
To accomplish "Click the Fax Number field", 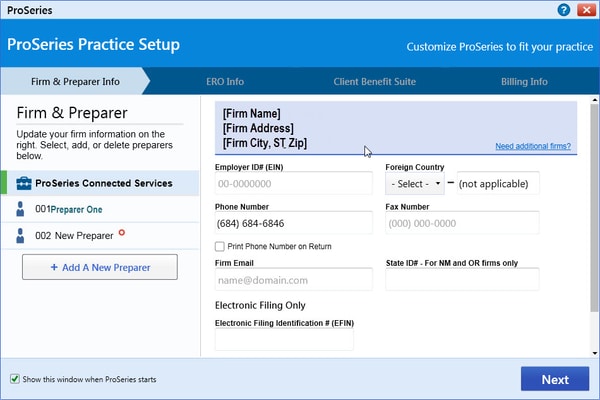I will (462, 223).
